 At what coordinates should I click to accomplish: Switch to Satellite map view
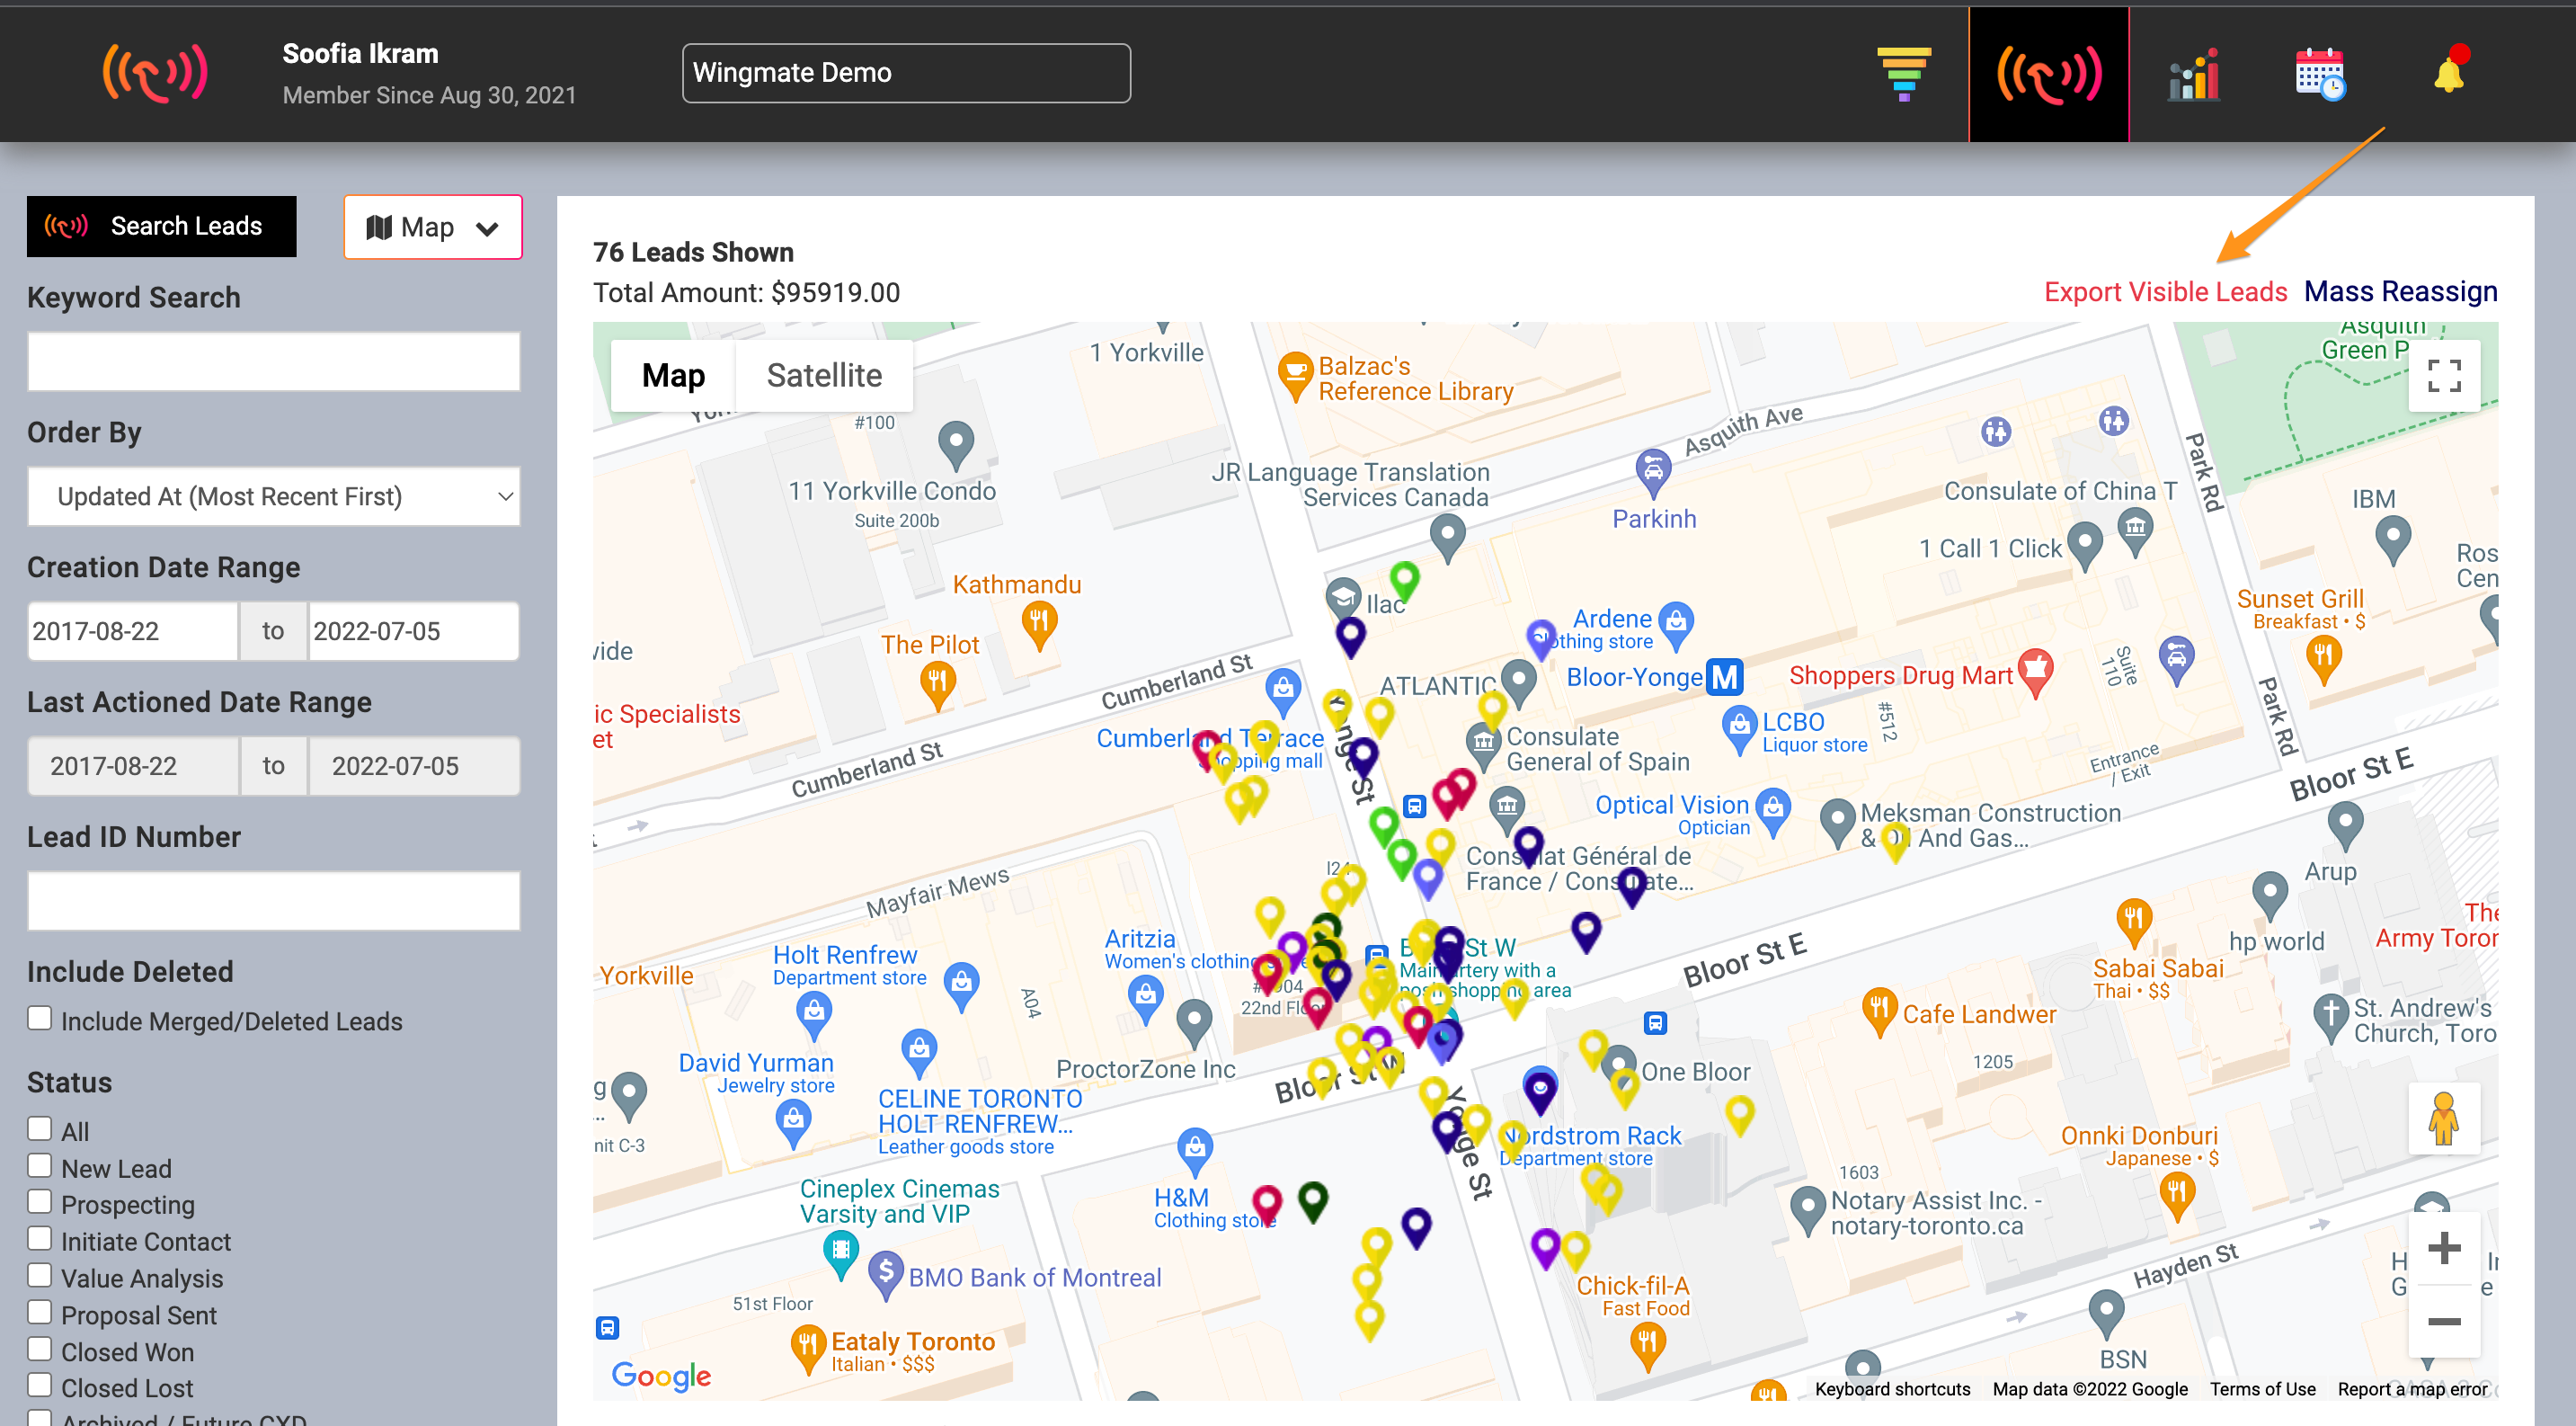pyautogui.click(x=824, y=375)
